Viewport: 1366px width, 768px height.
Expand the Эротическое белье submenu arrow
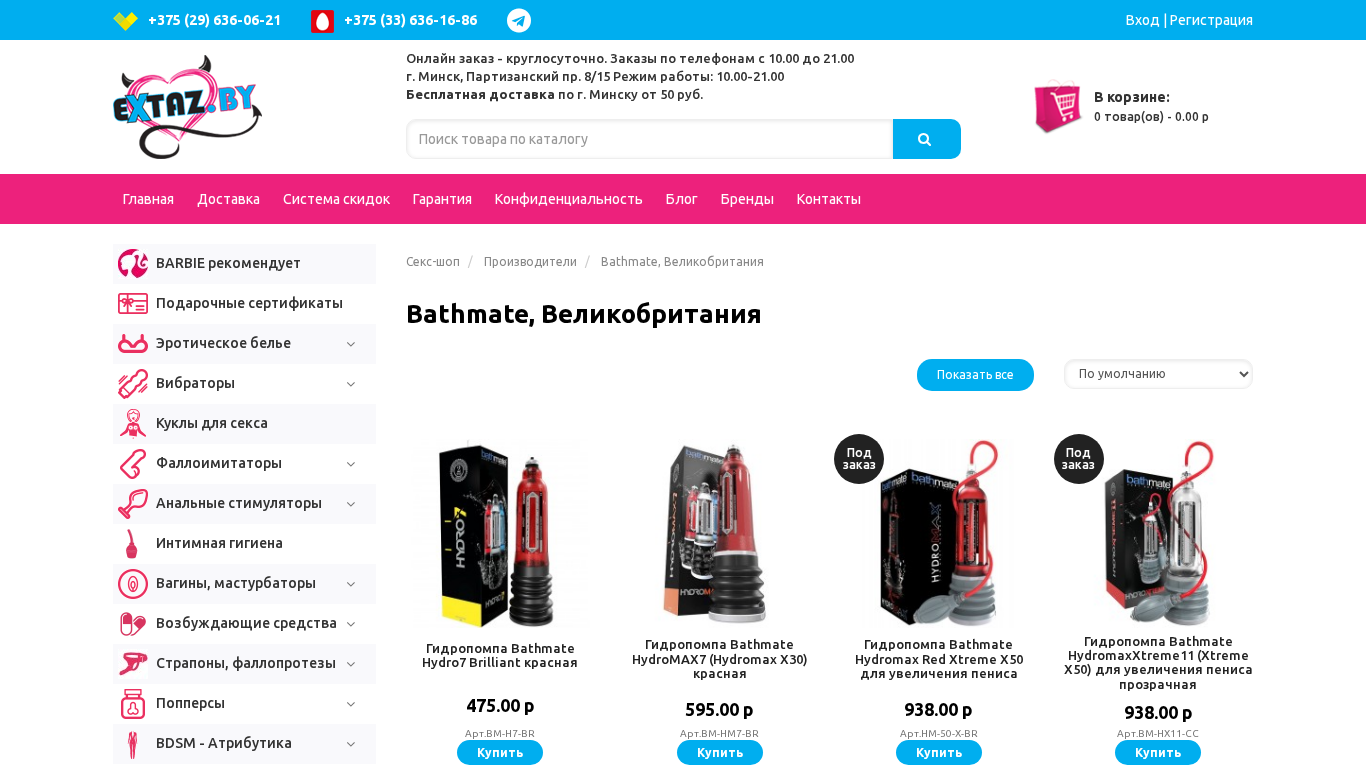tap(351, 344)
